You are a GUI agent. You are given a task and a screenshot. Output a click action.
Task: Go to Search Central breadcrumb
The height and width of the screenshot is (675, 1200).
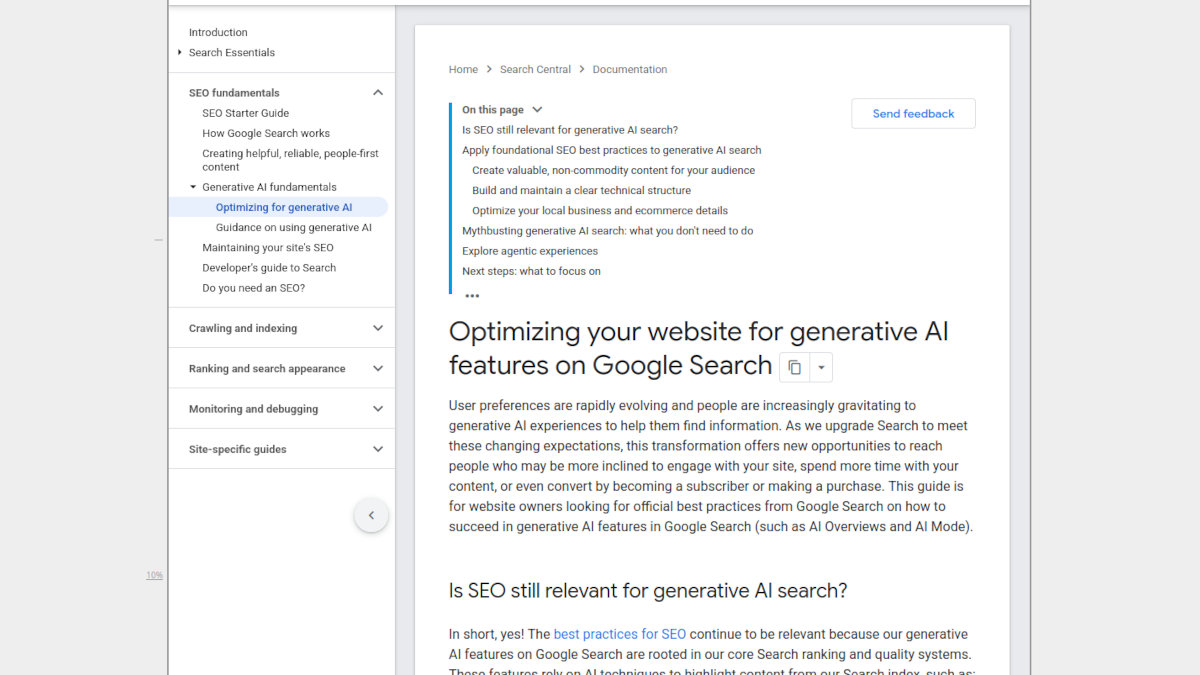[535, 69]
